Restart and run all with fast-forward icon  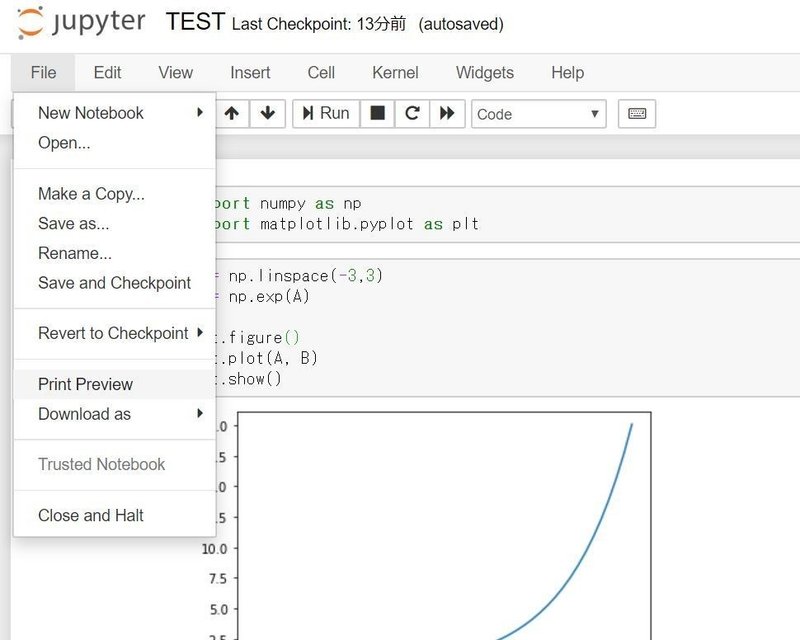tap(447, 113)
